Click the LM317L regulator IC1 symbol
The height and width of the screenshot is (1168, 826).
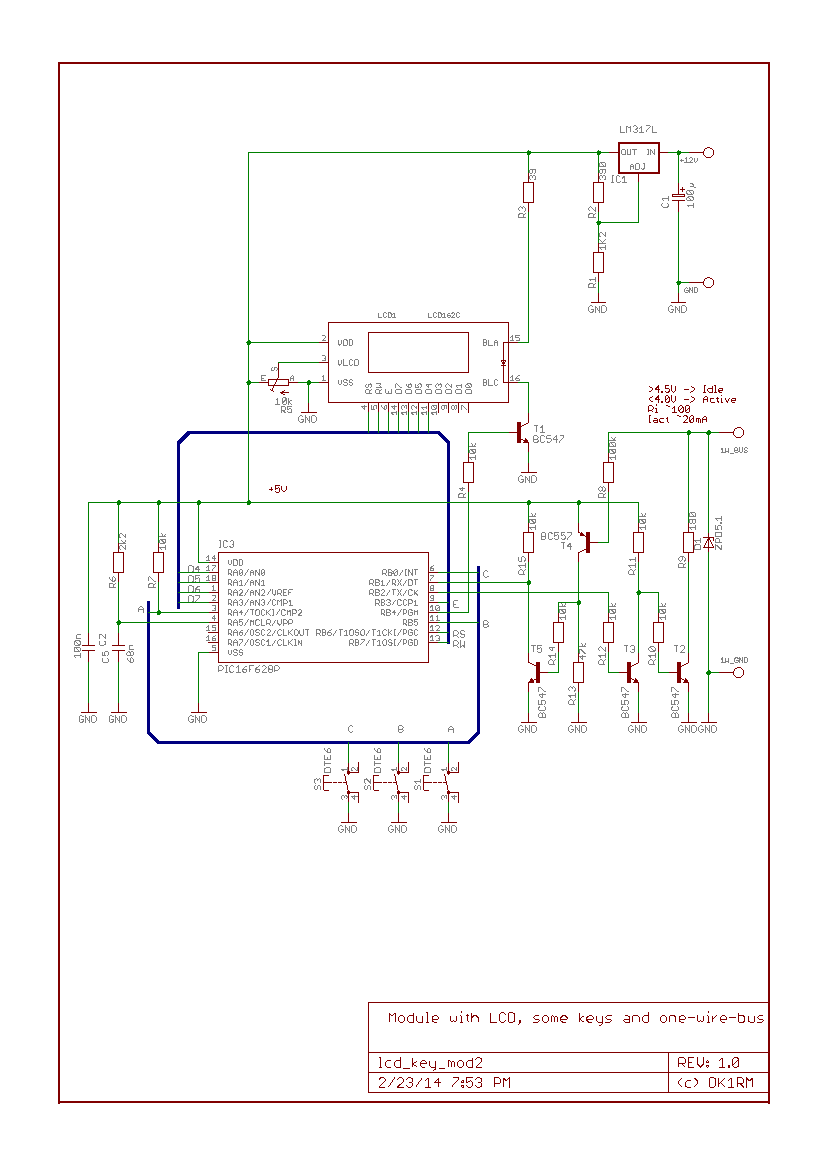638,159
